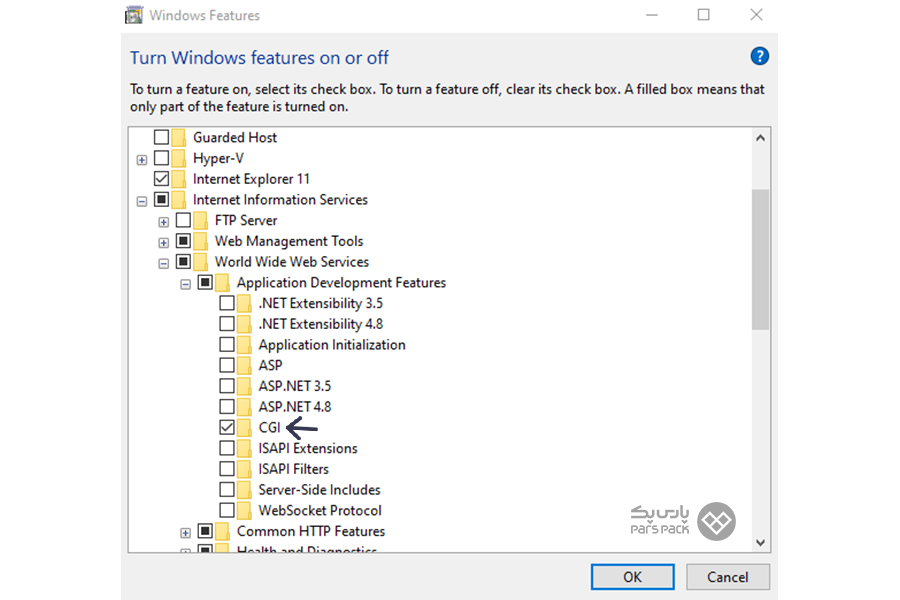The height and width of the screenshot is (600, 900).
Task: Check the ASP checkbox
Action: click(x=227, y=365)
